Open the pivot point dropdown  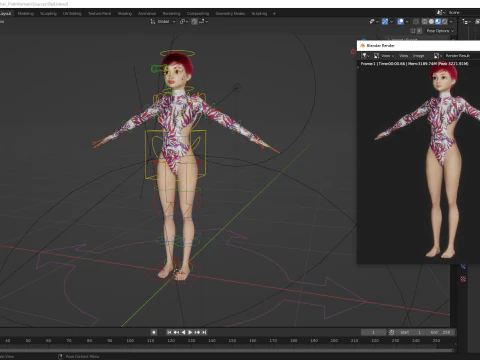(184, 21)
